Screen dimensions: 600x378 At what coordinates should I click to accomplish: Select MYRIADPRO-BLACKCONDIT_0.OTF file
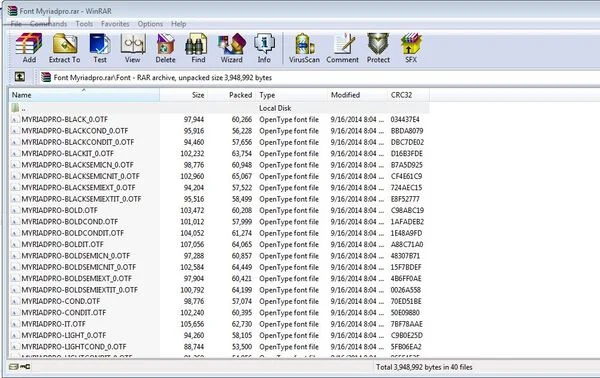click(78, 142)
